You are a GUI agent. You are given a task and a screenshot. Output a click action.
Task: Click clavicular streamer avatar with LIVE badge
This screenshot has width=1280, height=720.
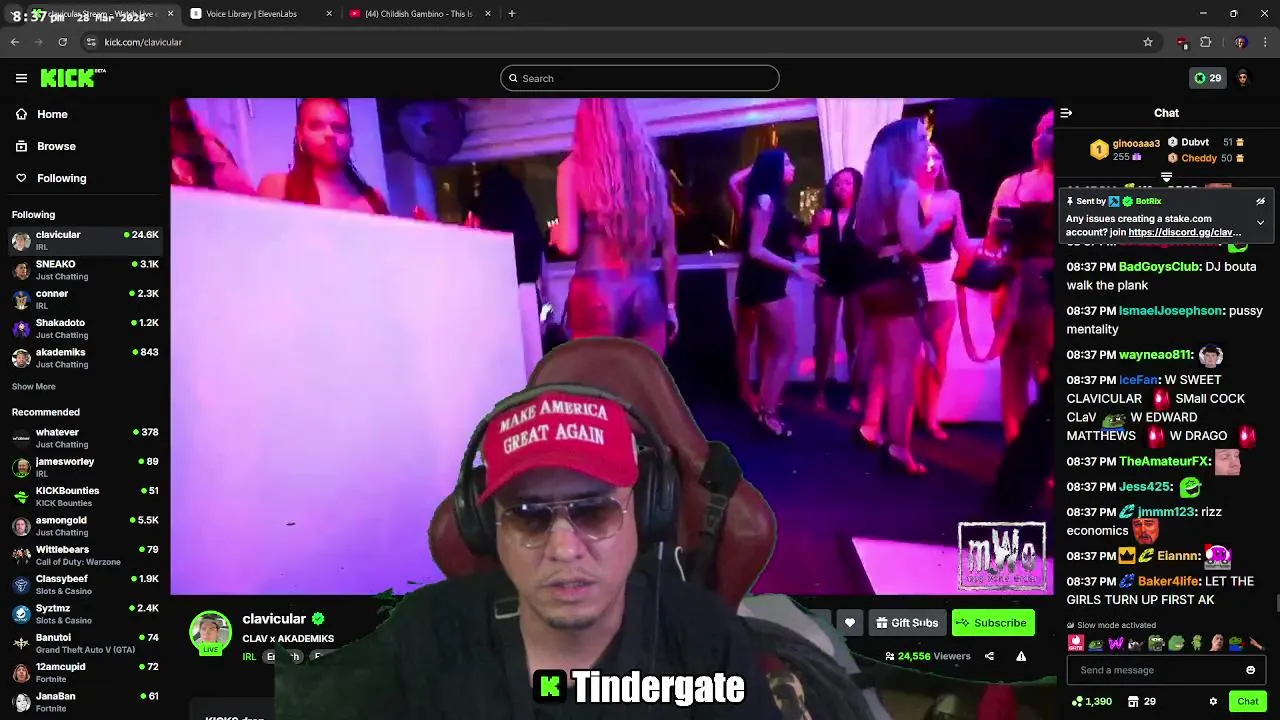[x=210, y=633]
